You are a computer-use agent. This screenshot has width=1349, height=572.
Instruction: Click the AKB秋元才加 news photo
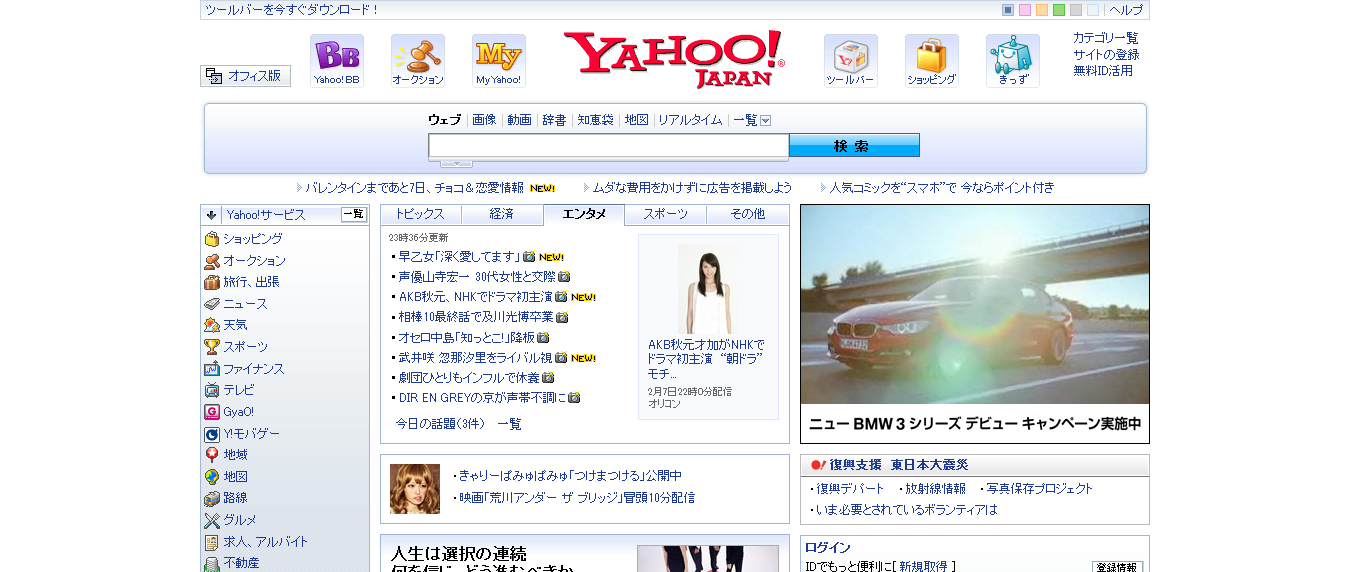(707, 290)
